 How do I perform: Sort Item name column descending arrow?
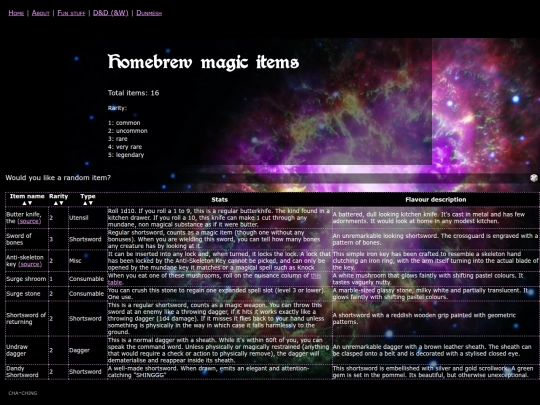tap(30, 203)
